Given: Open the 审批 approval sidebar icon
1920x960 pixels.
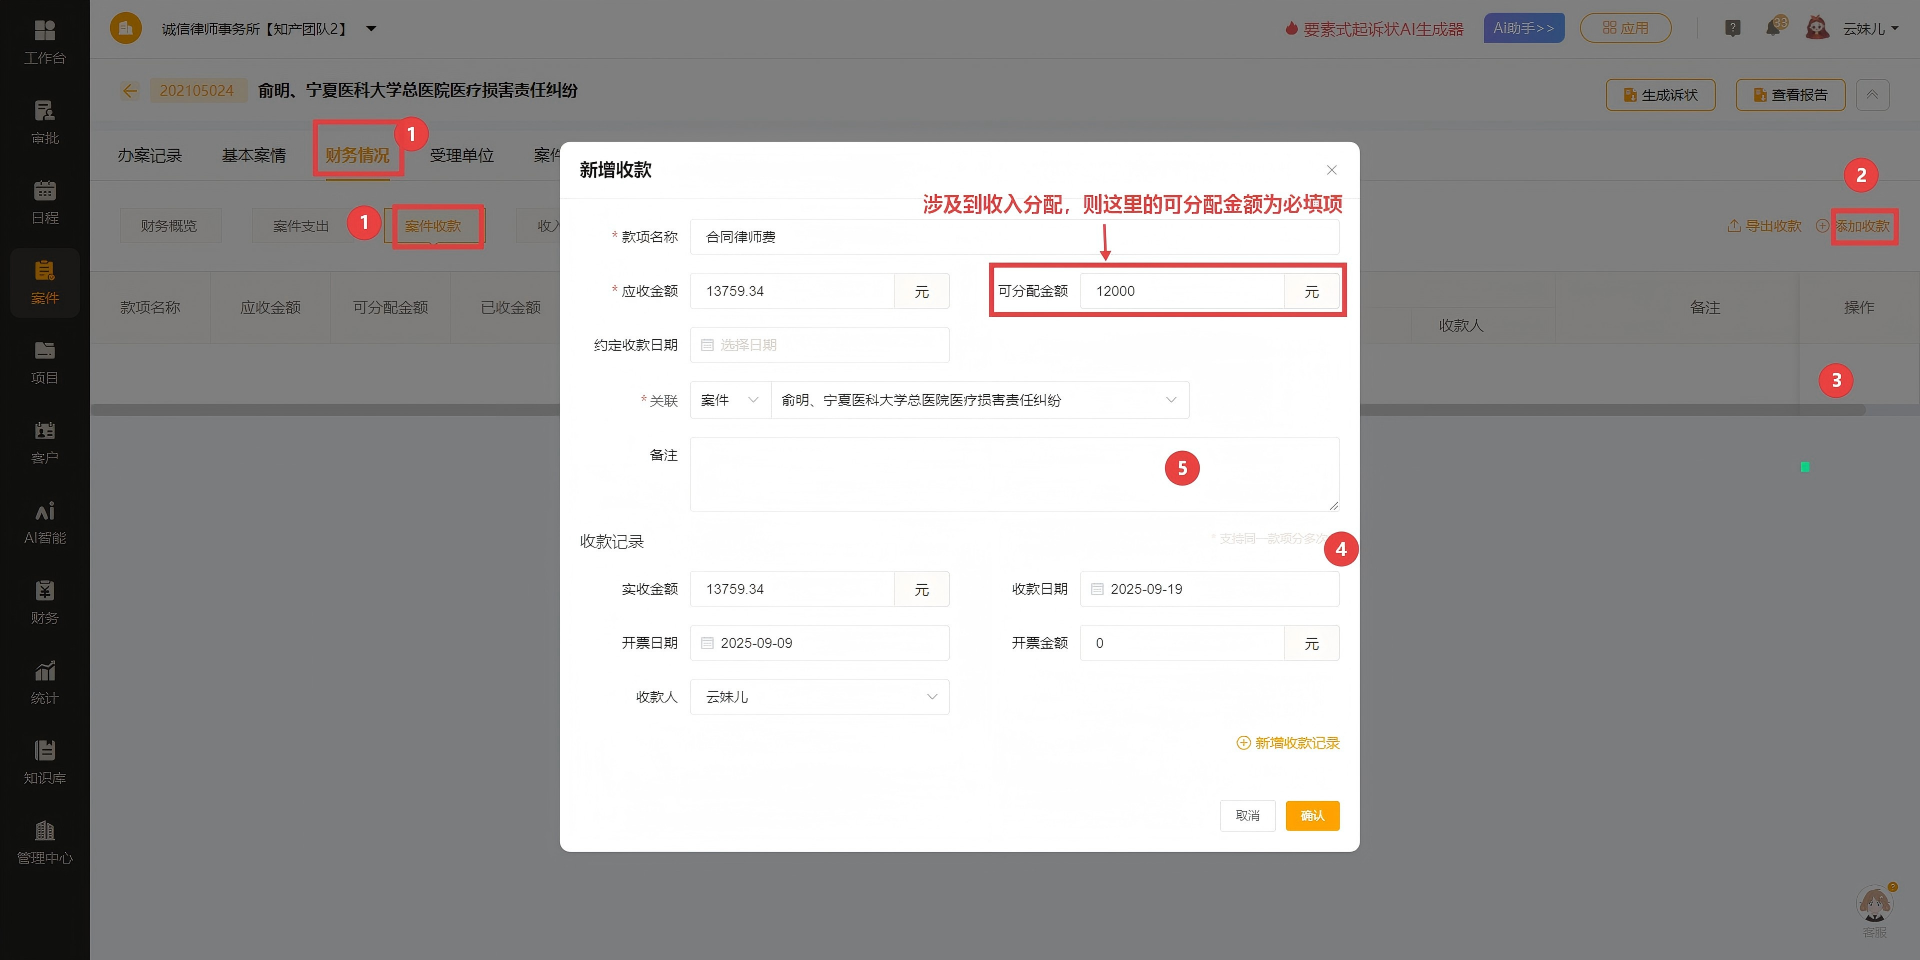Looking at the screenshot, I should [45, 122].
